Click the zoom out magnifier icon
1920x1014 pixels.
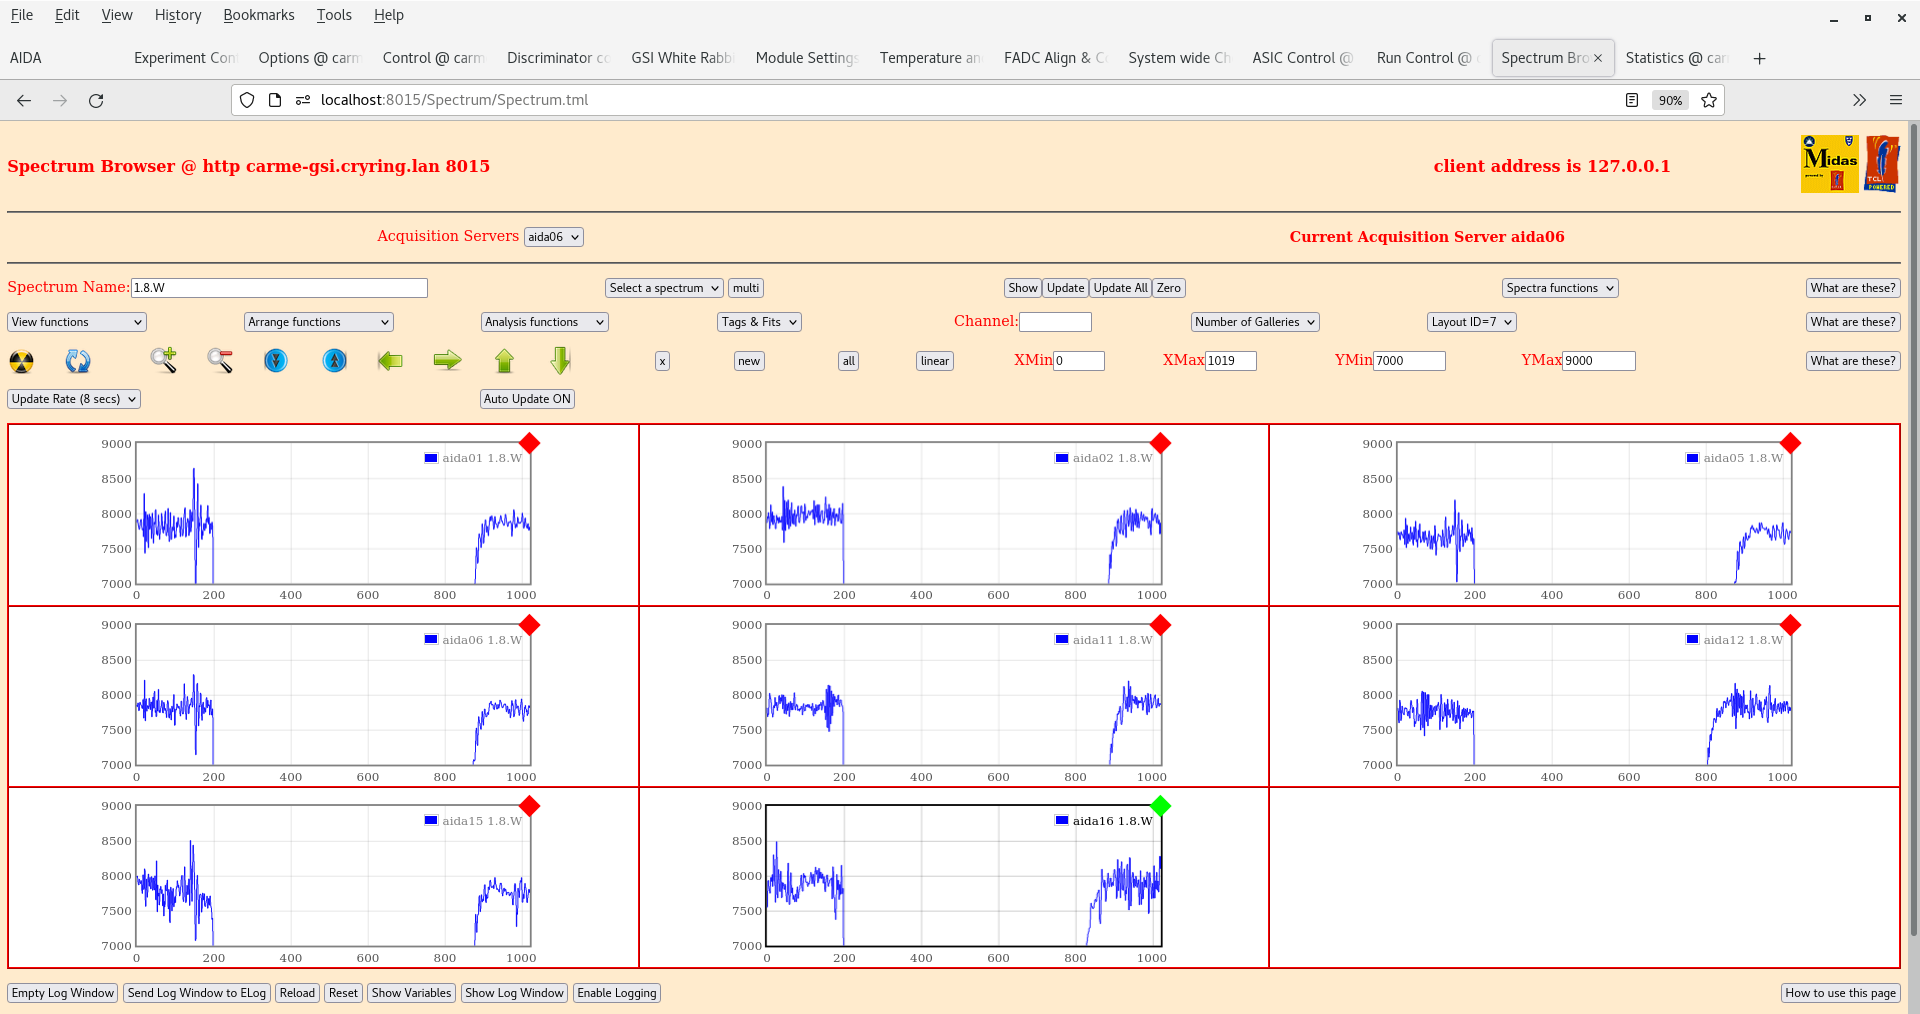(220, 361)
